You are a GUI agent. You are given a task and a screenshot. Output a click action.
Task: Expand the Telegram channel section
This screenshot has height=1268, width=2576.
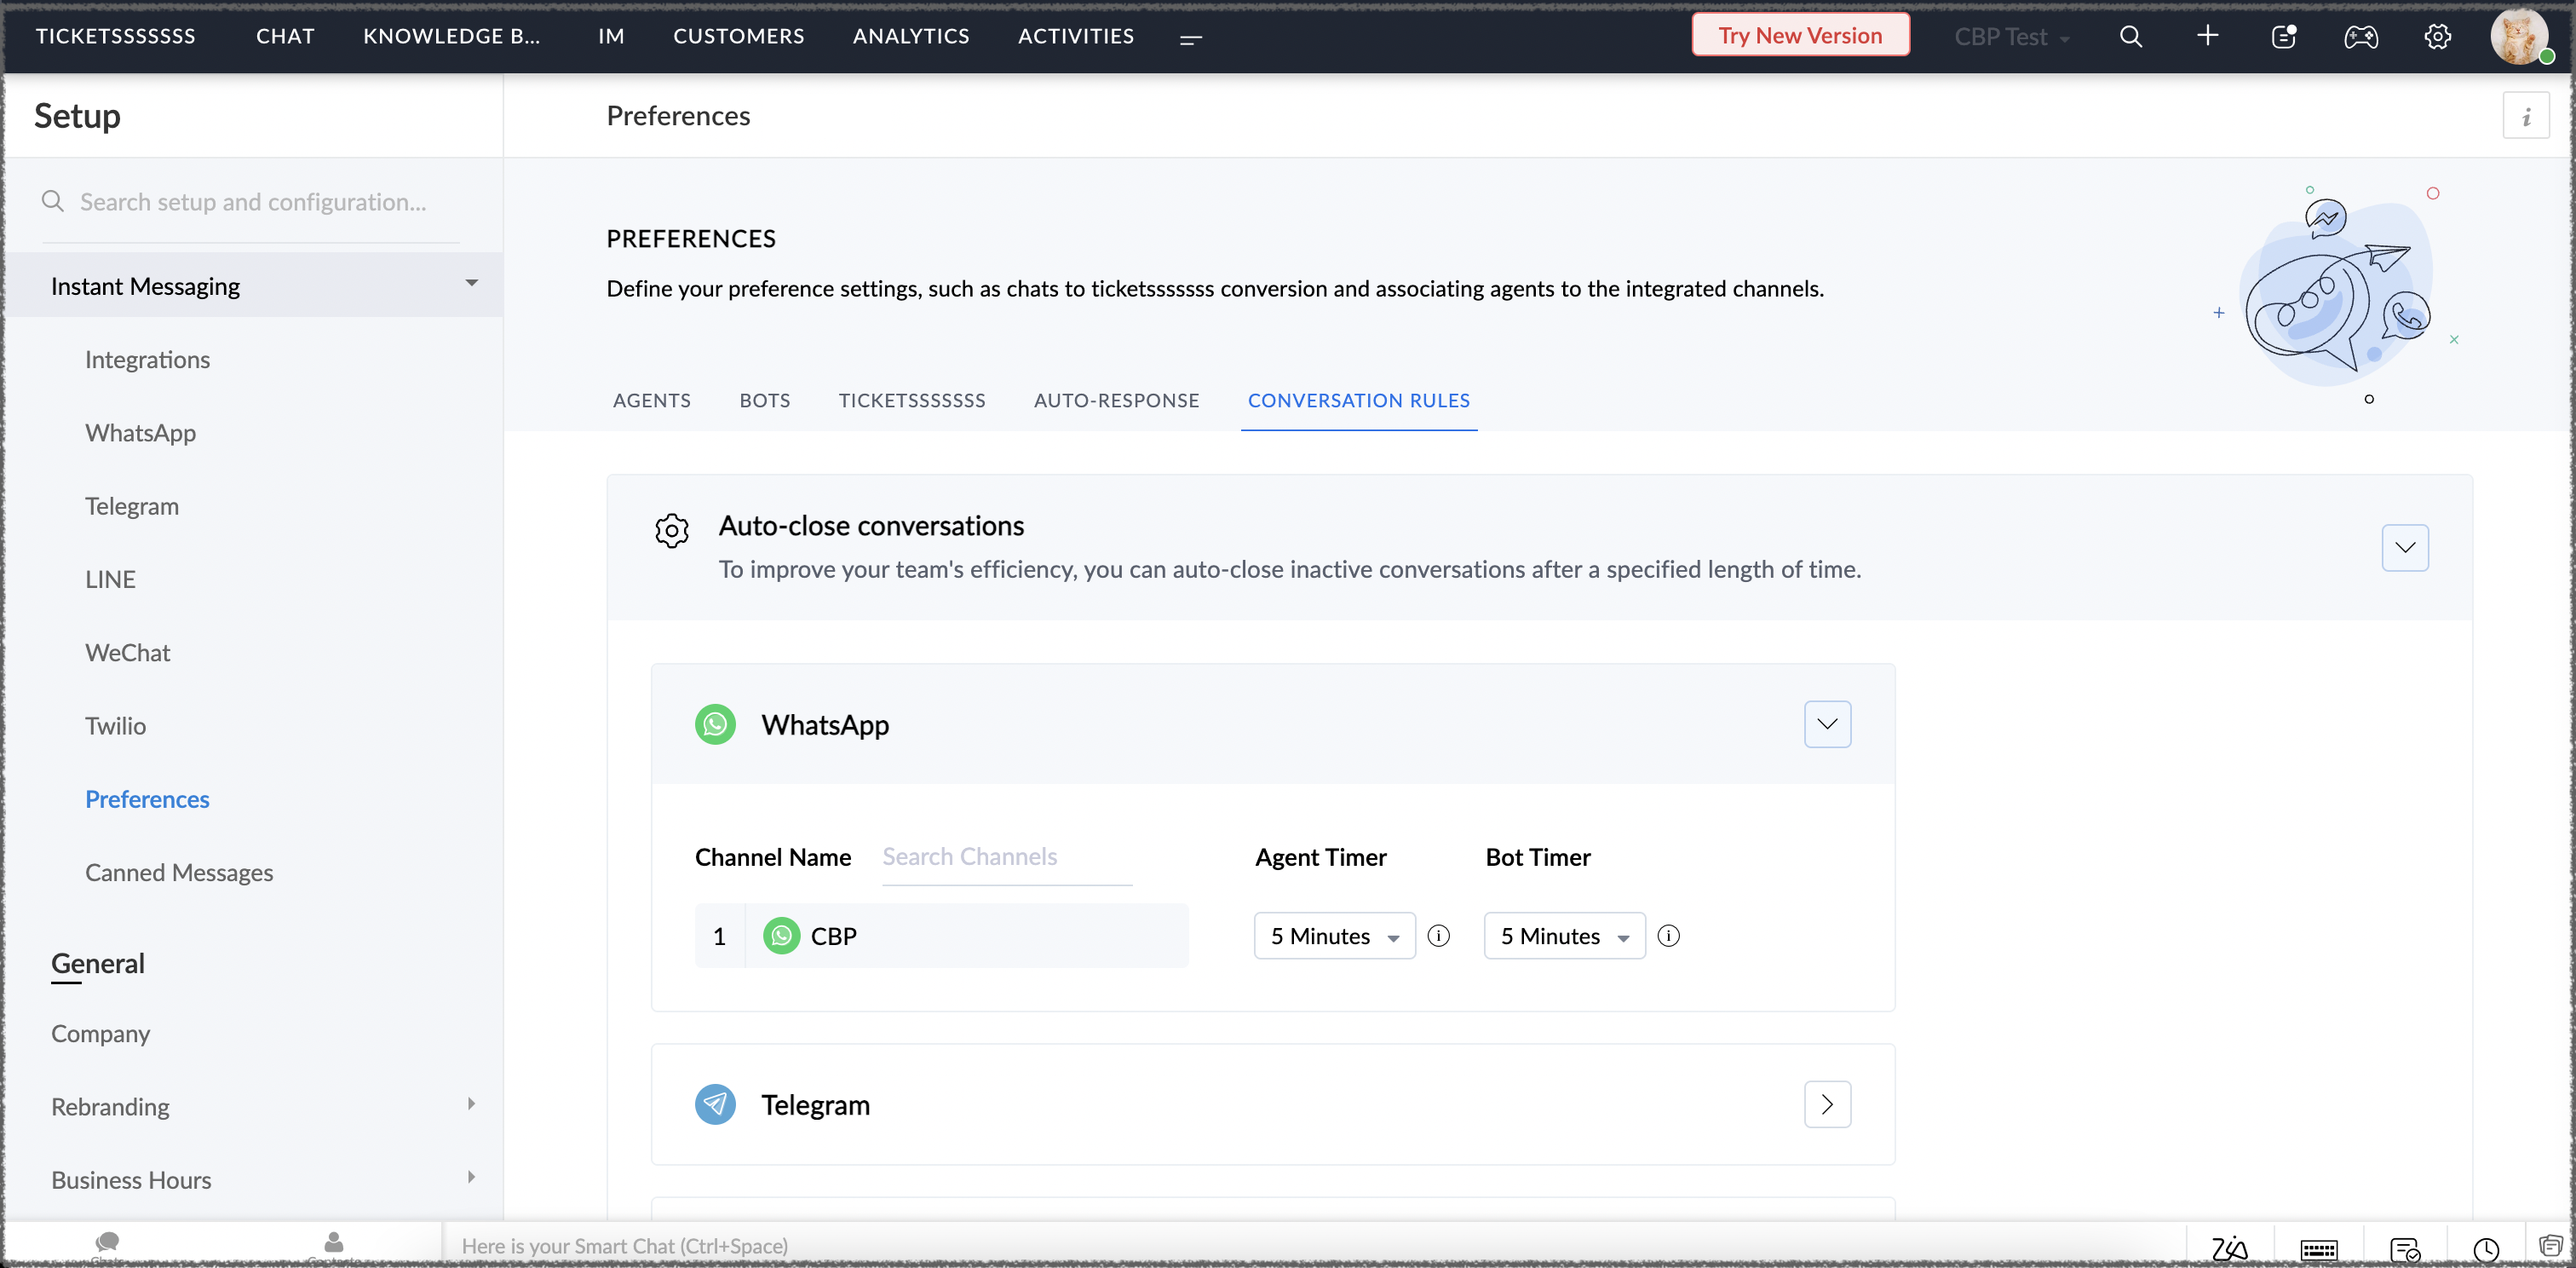click(1827, 1104)
